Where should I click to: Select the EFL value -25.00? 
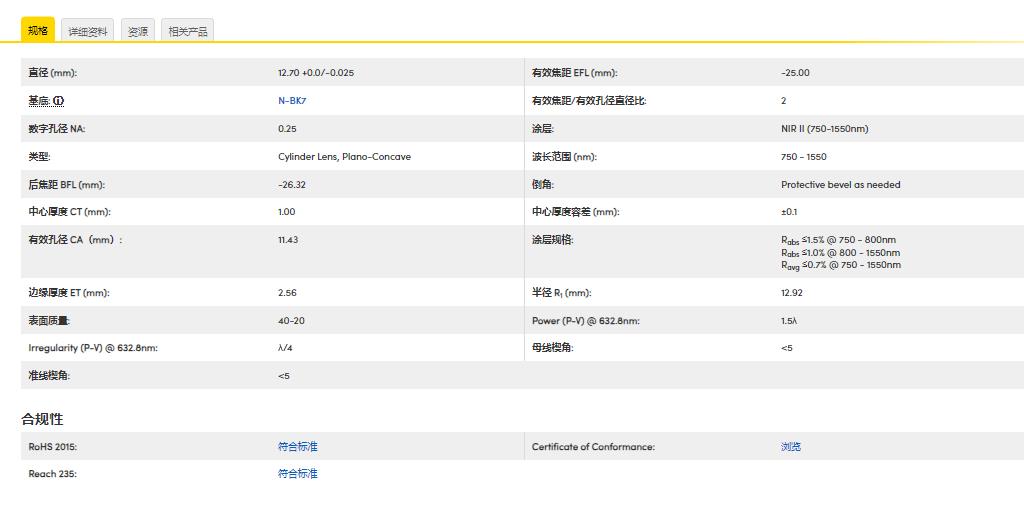click(795, 72)
